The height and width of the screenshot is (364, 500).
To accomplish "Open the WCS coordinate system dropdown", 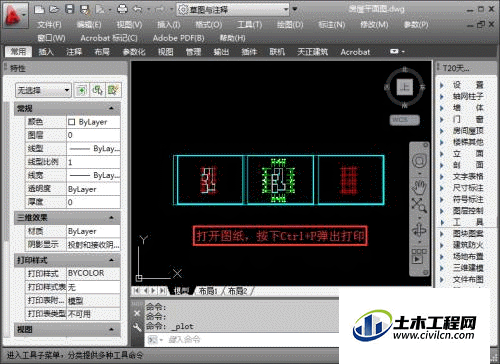I will coord(405,120).
